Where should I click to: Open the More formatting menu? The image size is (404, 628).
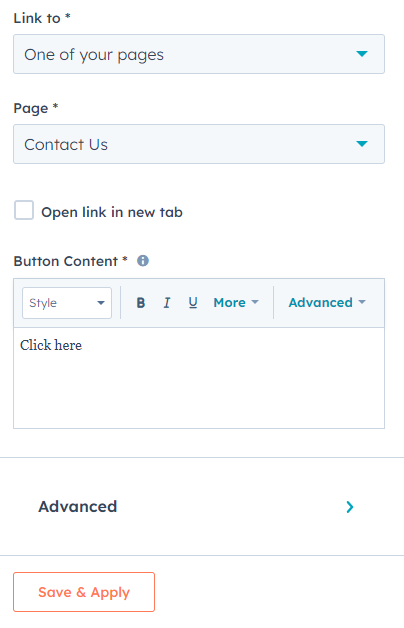point(236,303)
